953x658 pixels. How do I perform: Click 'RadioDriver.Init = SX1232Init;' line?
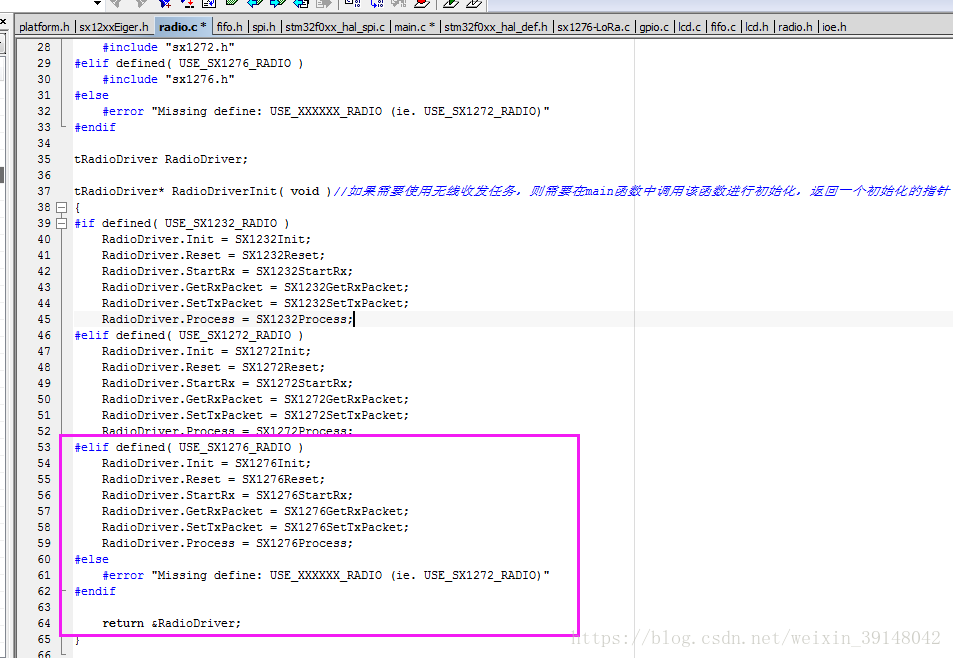(207, 239)
